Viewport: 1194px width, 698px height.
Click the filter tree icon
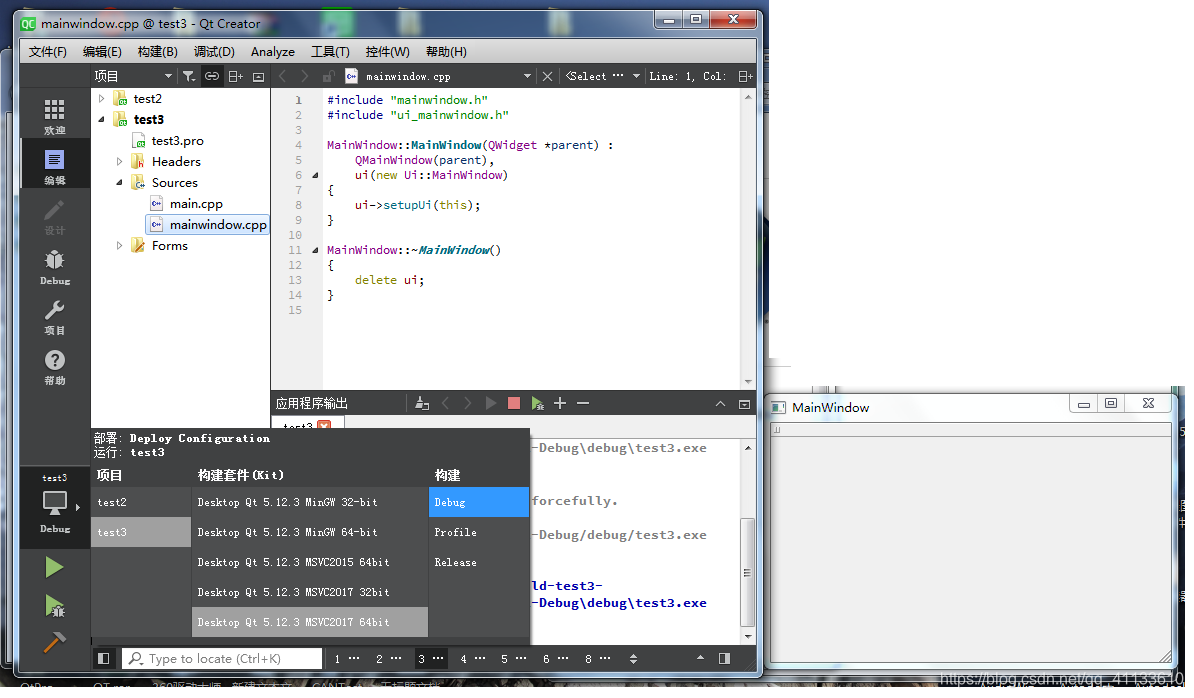click(189, 76)
